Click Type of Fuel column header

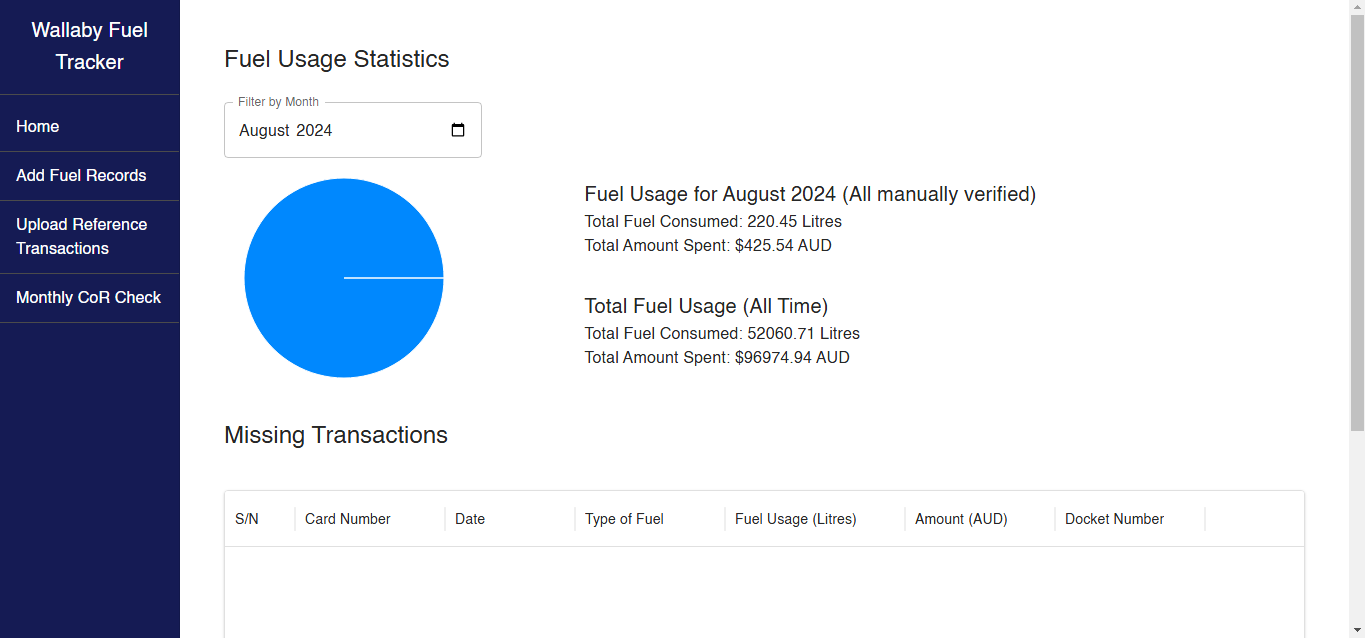[x=624, y=519]
